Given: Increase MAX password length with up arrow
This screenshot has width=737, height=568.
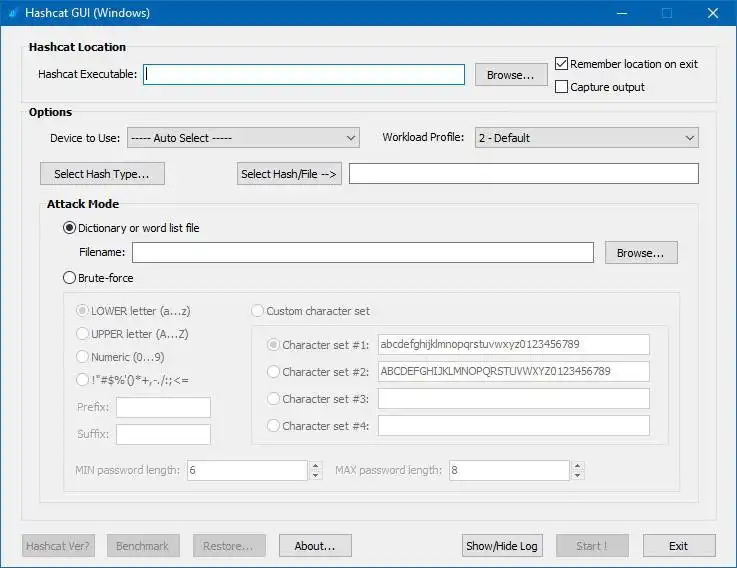Looking at the screenshot, I should tap(578, 465).
